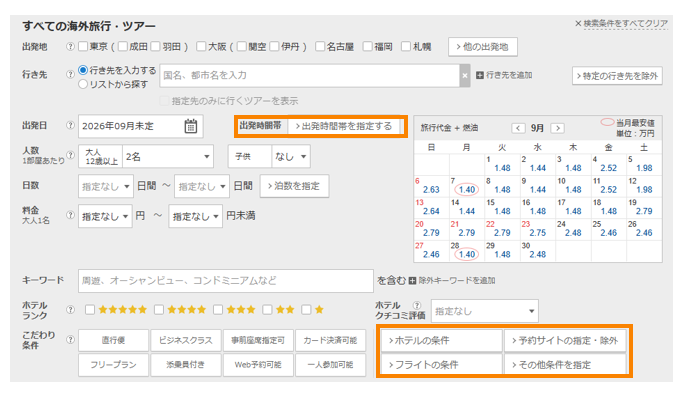Check the 羽田 departure checkbox
The image size is (690, 397).
pyautogui.click(x=155, y=46)
